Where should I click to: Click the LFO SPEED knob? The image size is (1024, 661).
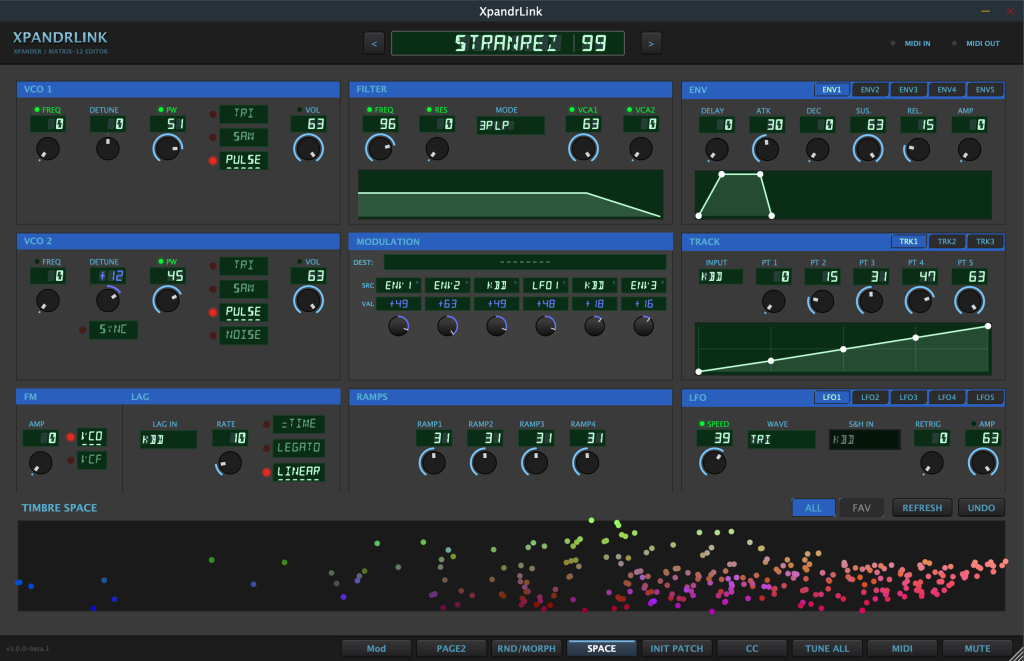tap(712, 462)
